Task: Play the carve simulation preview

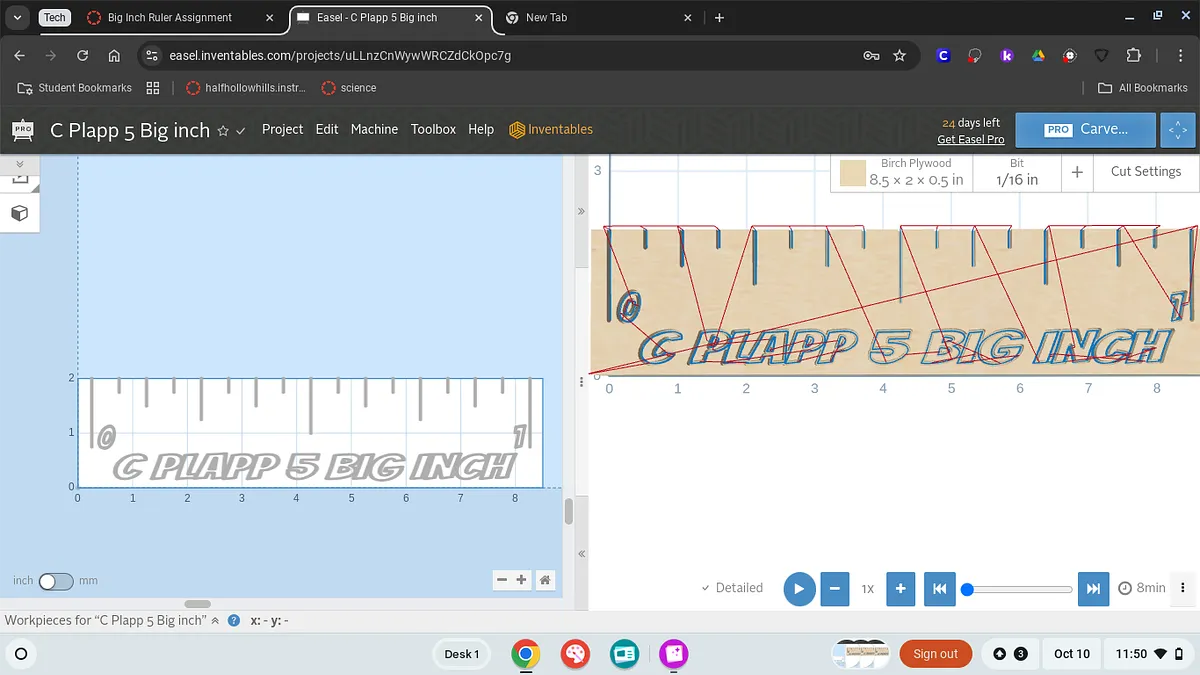Action: click(798, 589)
